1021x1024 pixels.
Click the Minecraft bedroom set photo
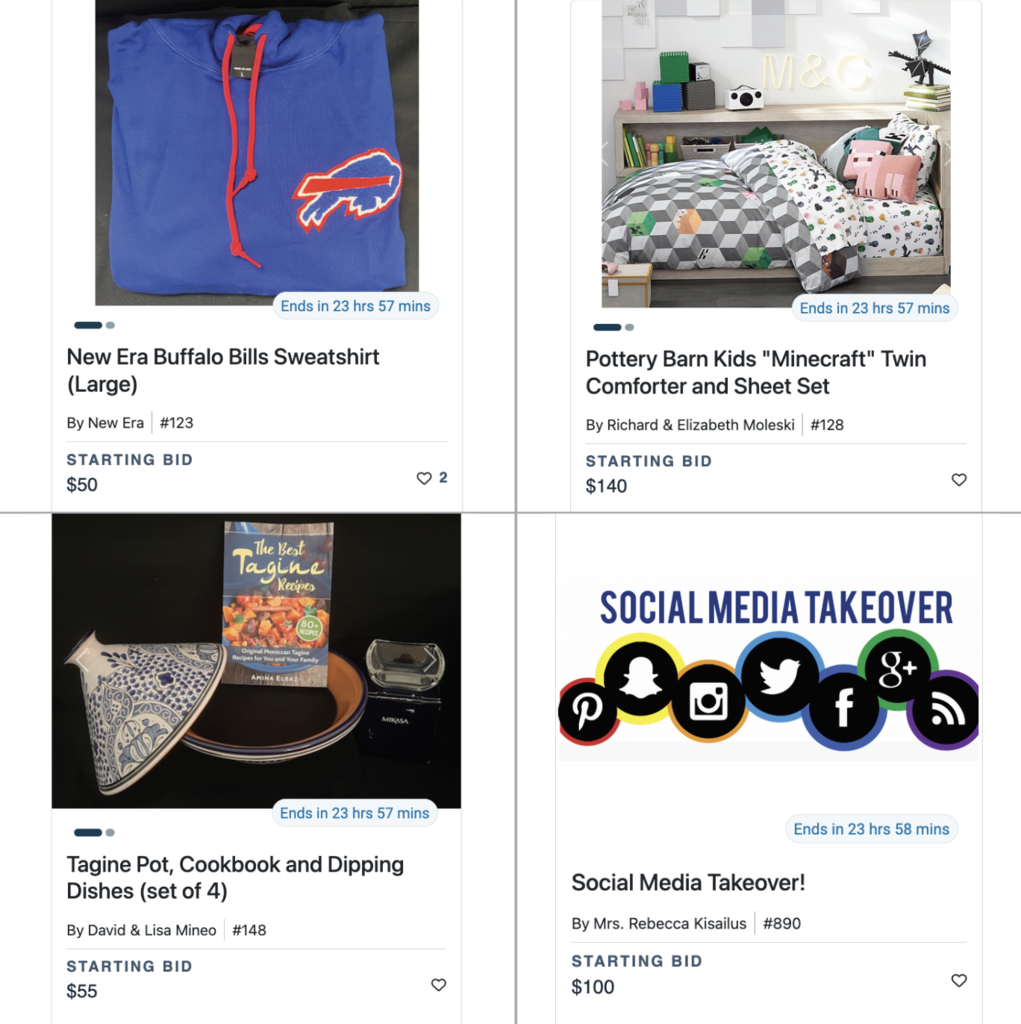(776, 153)
